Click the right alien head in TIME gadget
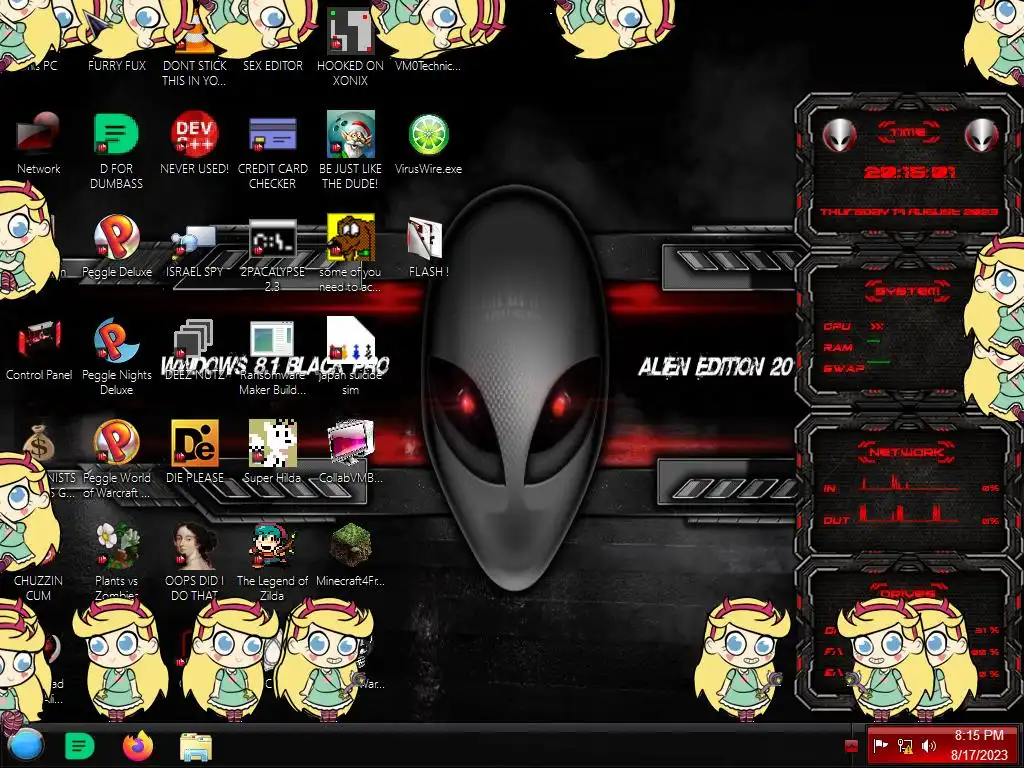This screenshot has height=768, width=1024. (982, 136)
